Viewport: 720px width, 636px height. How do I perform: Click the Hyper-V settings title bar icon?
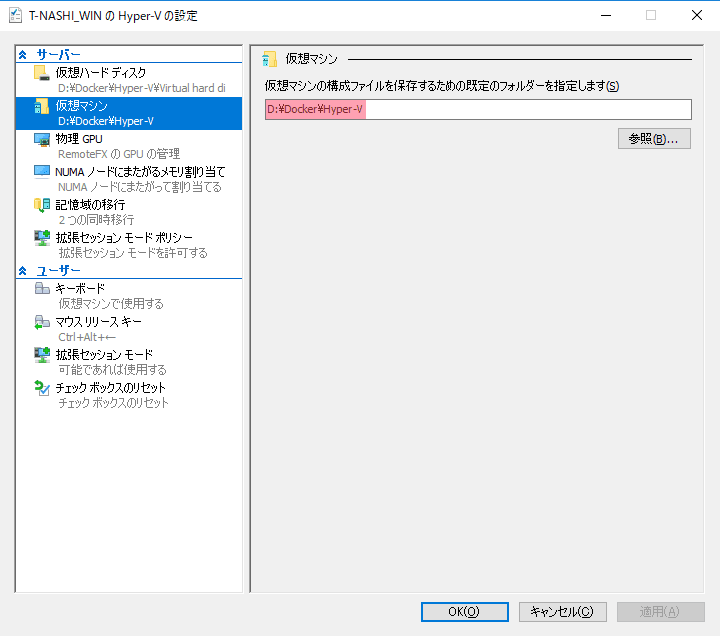15,15
